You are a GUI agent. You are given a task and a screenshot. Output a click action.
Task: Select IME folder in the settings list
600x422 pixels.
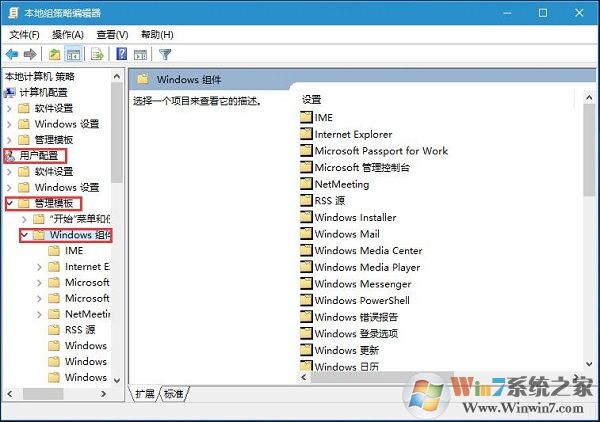[316, 117]
